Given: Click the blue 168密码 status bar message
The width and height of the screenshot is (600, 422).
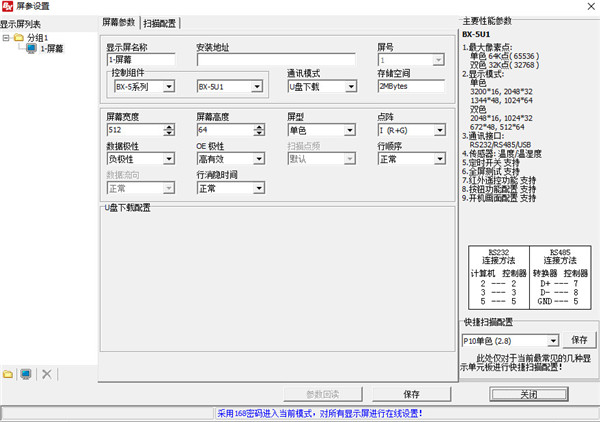Looking at the screenshot, I should coord(320,413).
